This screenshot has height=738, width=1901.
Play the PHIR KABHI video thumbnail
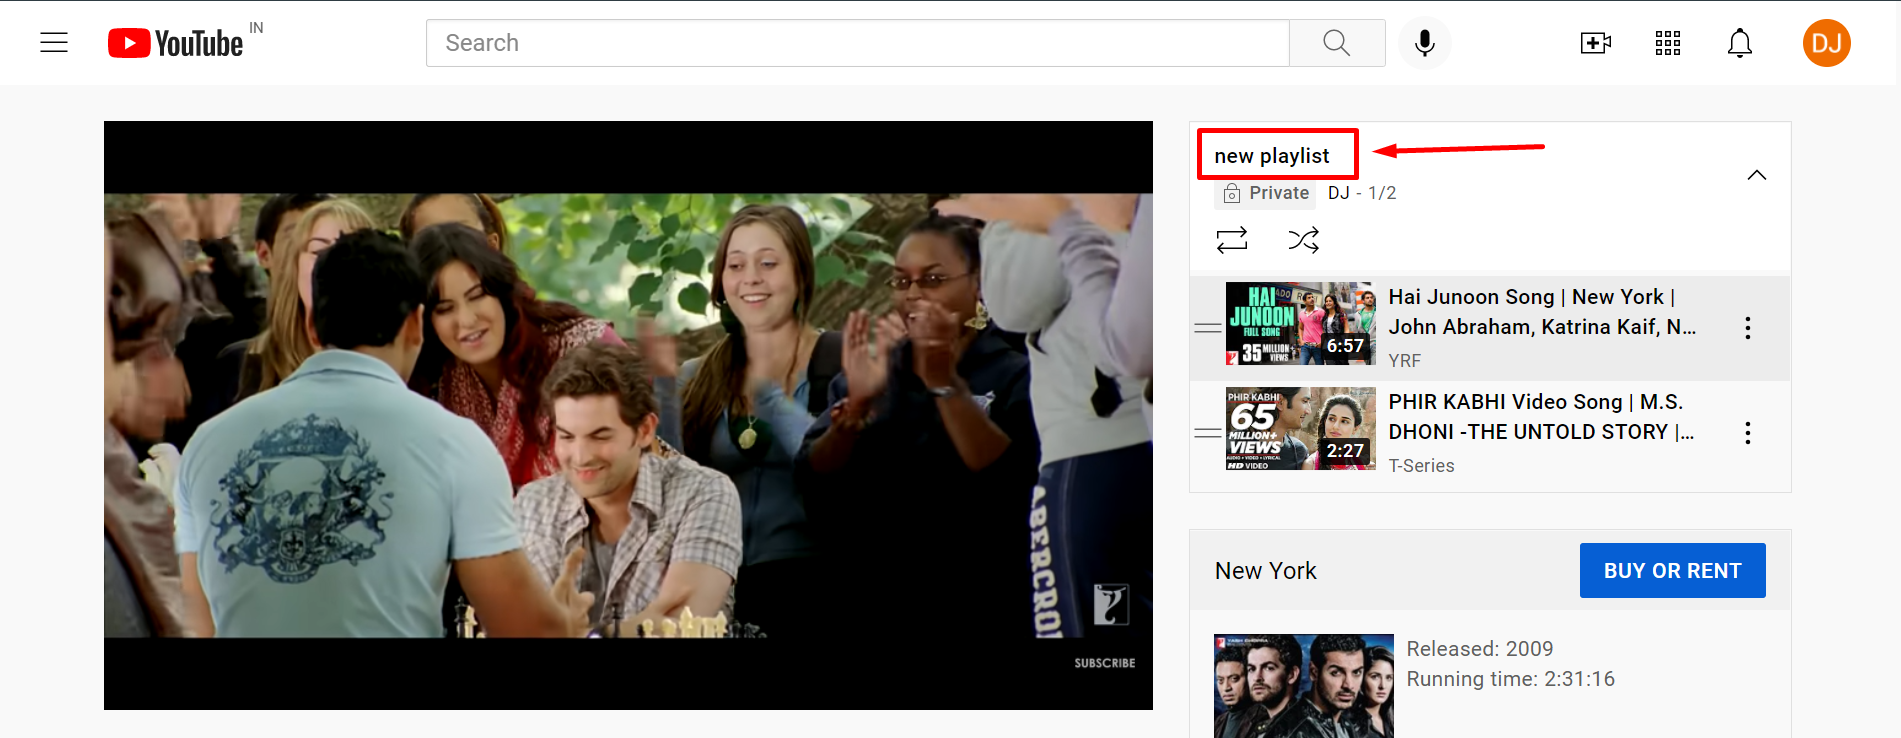pos(1301,429)
